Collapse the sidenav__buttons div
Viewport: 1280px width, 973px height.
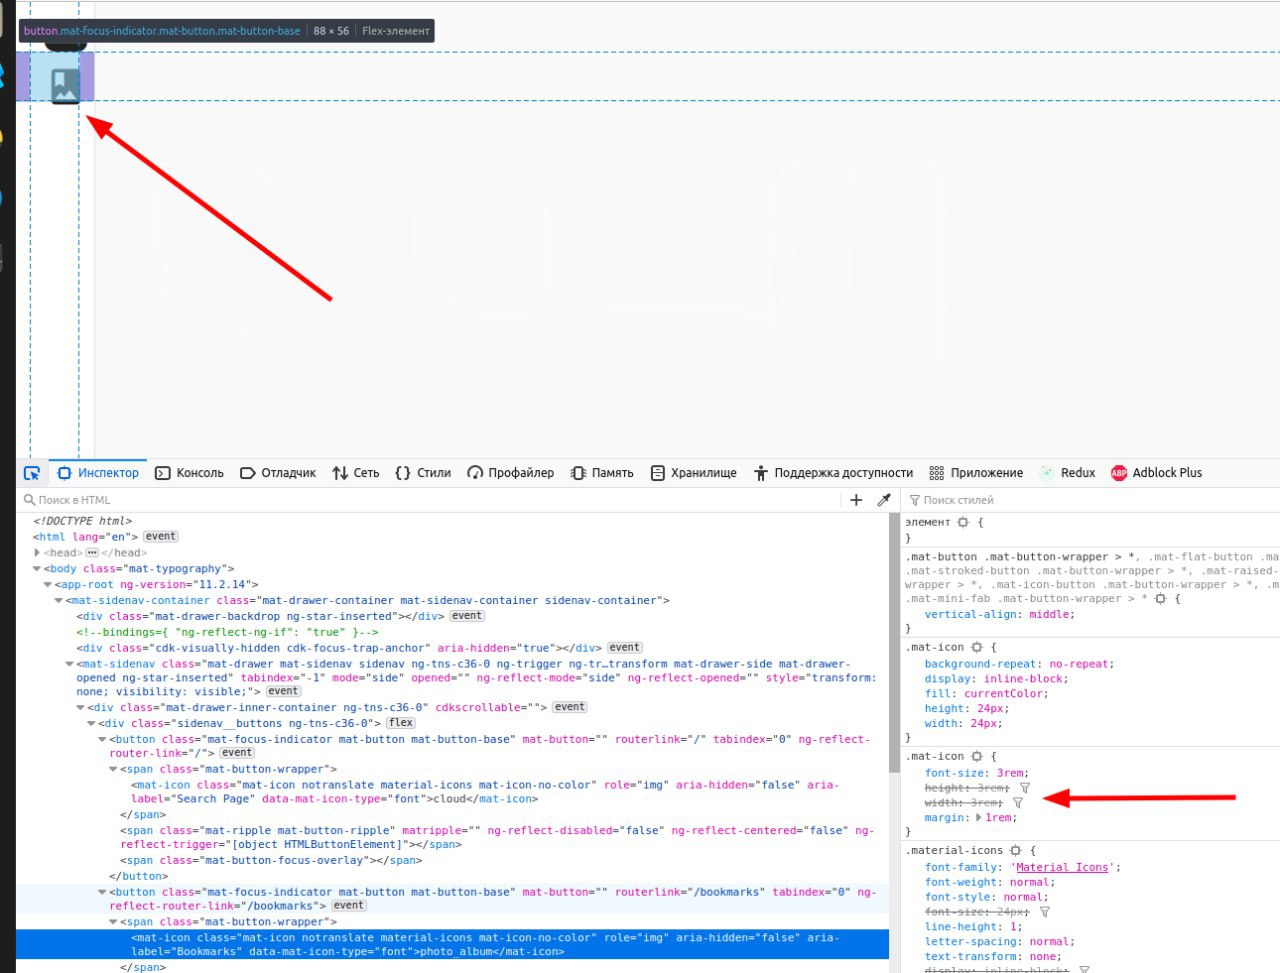91,723
